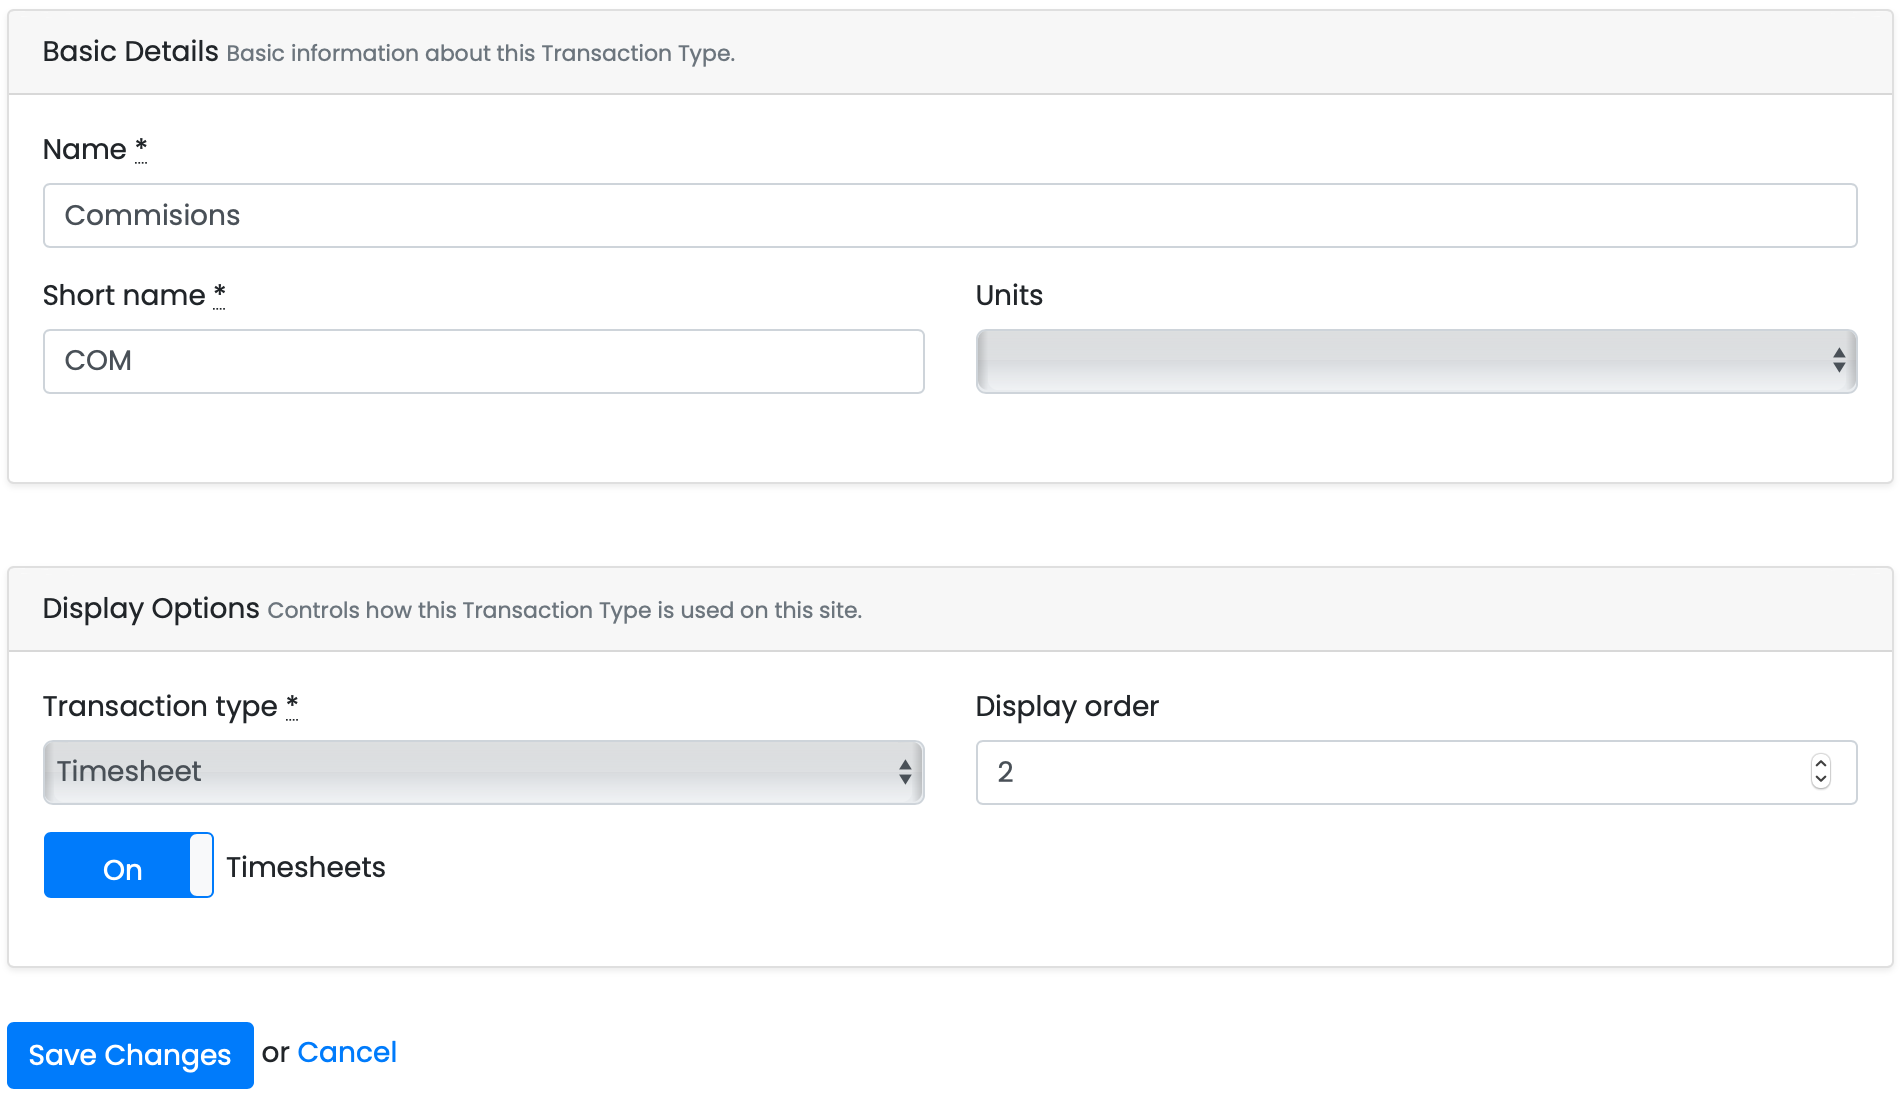1902x1098 pixels.
Task: Click the Display Options section heading
Action: pyautogui.click(x=151, y=608)
